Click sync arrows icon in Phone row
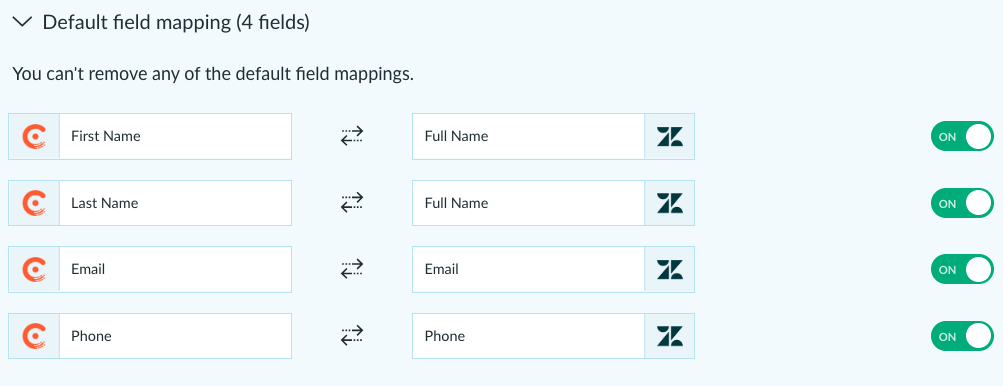This screenshot has width=1003, height=386. 352,336
